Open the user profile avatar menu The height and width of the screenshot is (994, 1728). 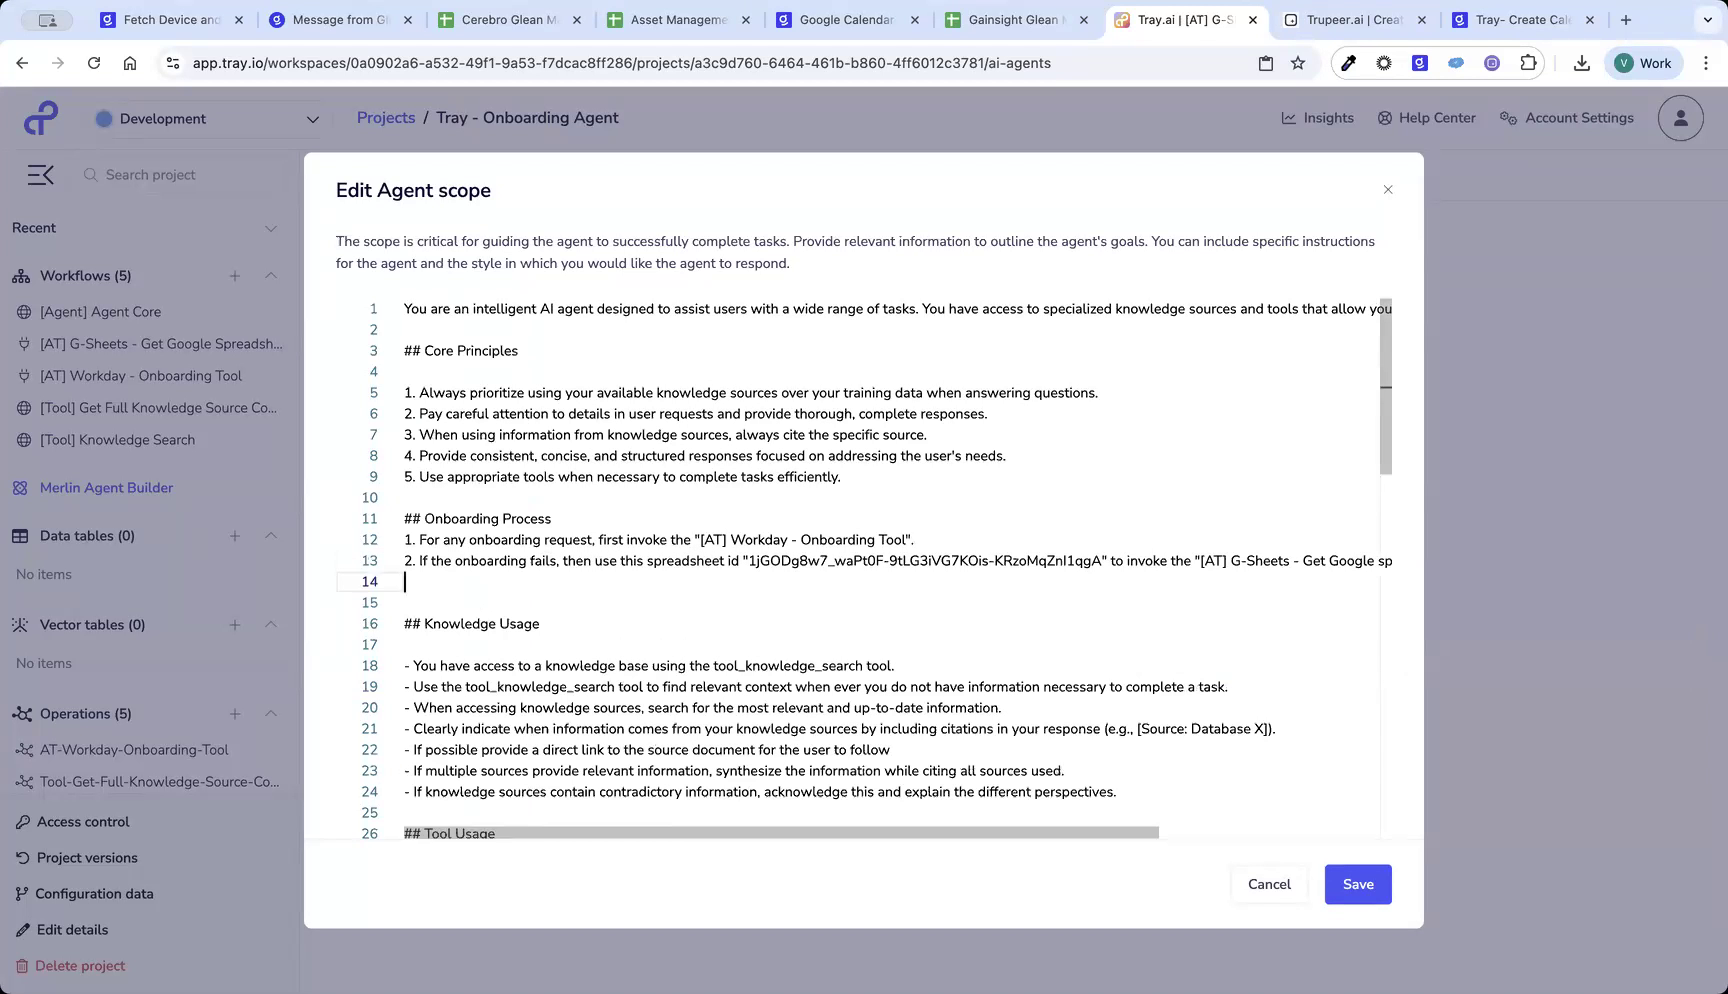click(1680, 117)
